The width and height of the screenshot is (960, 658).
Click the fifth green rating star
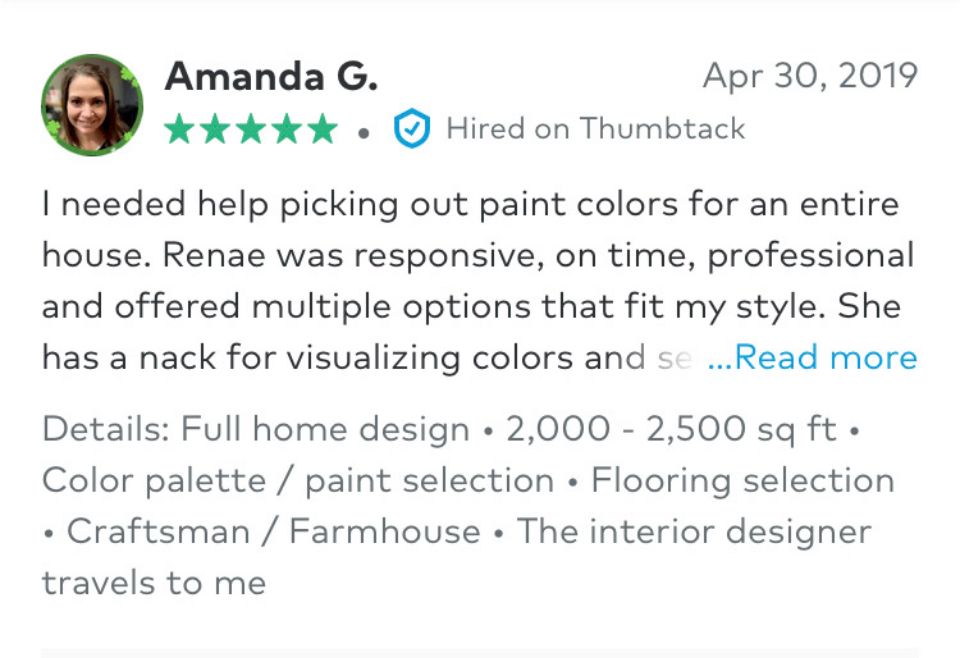(323, 129)
